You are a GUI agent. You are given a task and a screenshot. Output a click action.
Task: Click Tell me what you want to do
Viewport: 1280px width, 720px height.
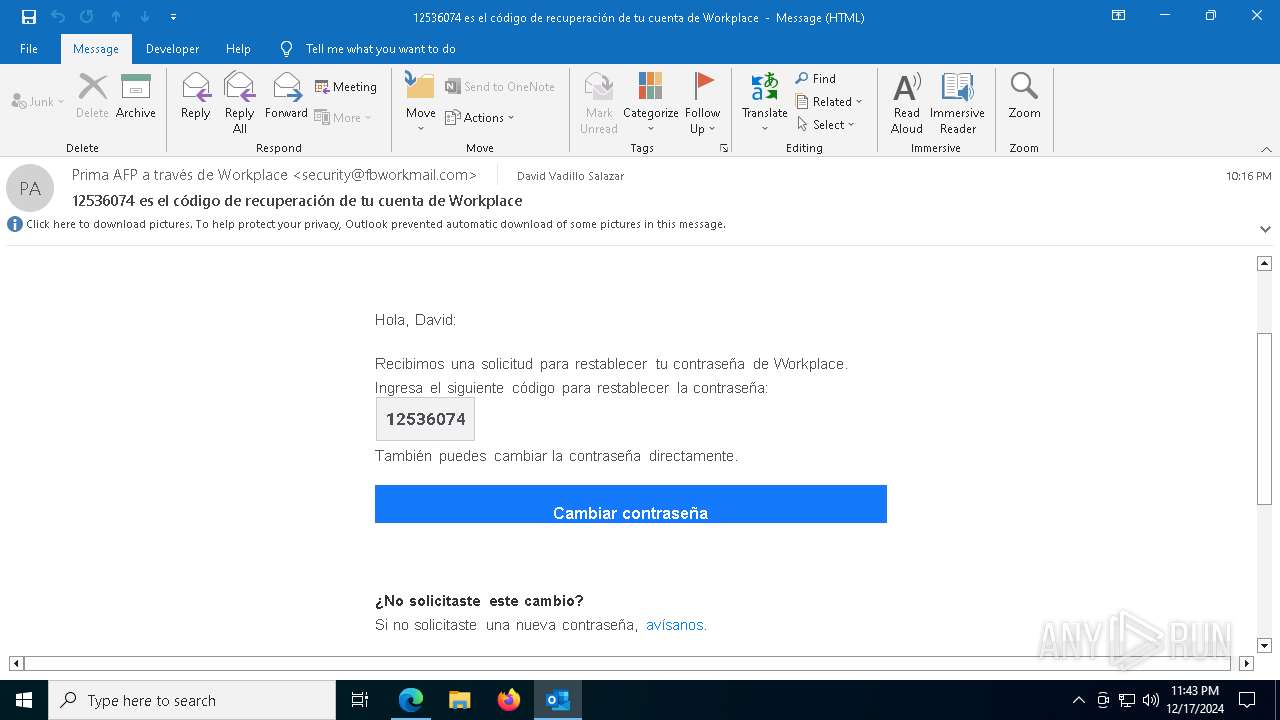(x=380, y=49)
